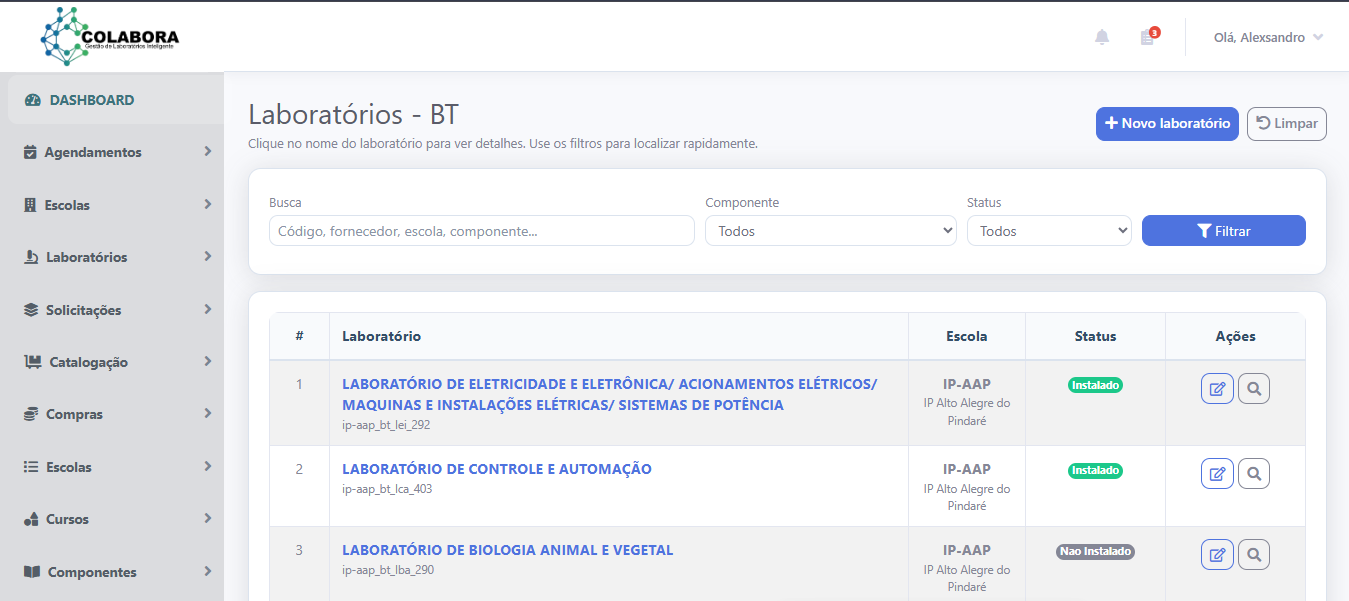Click the code ip-aap_bt_lca_403
Screen dimensions: 1349x601
tap(387, 489)
